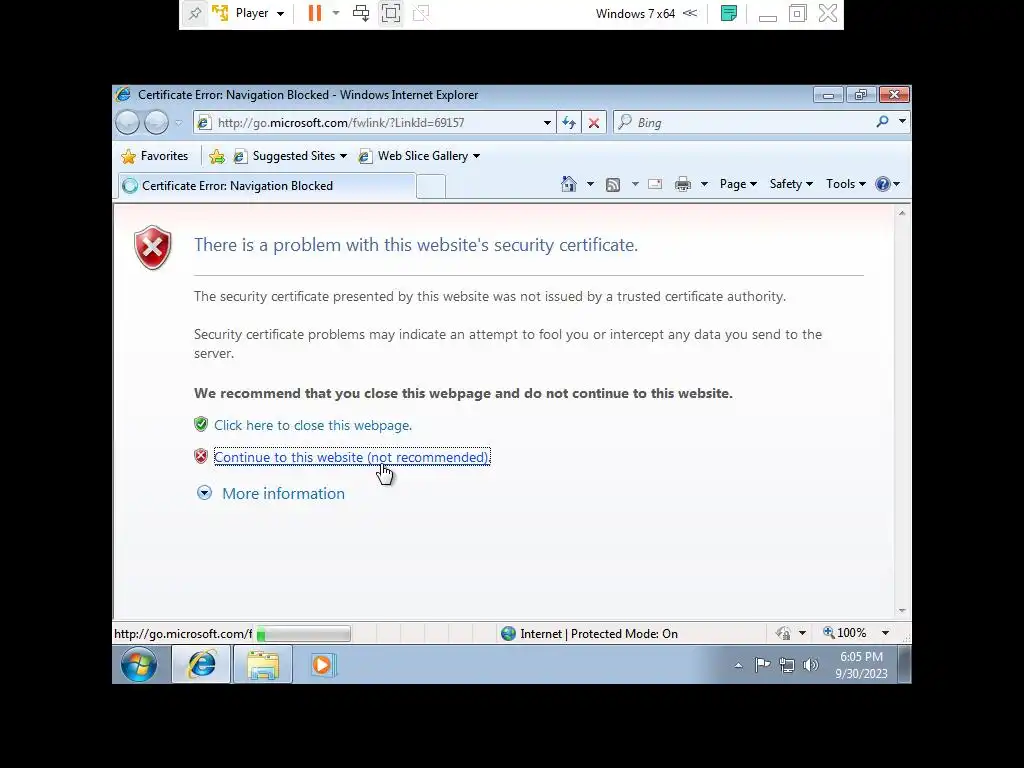Expand More information
This screenshot has width=1024, height=768.
tap(271, 493)
